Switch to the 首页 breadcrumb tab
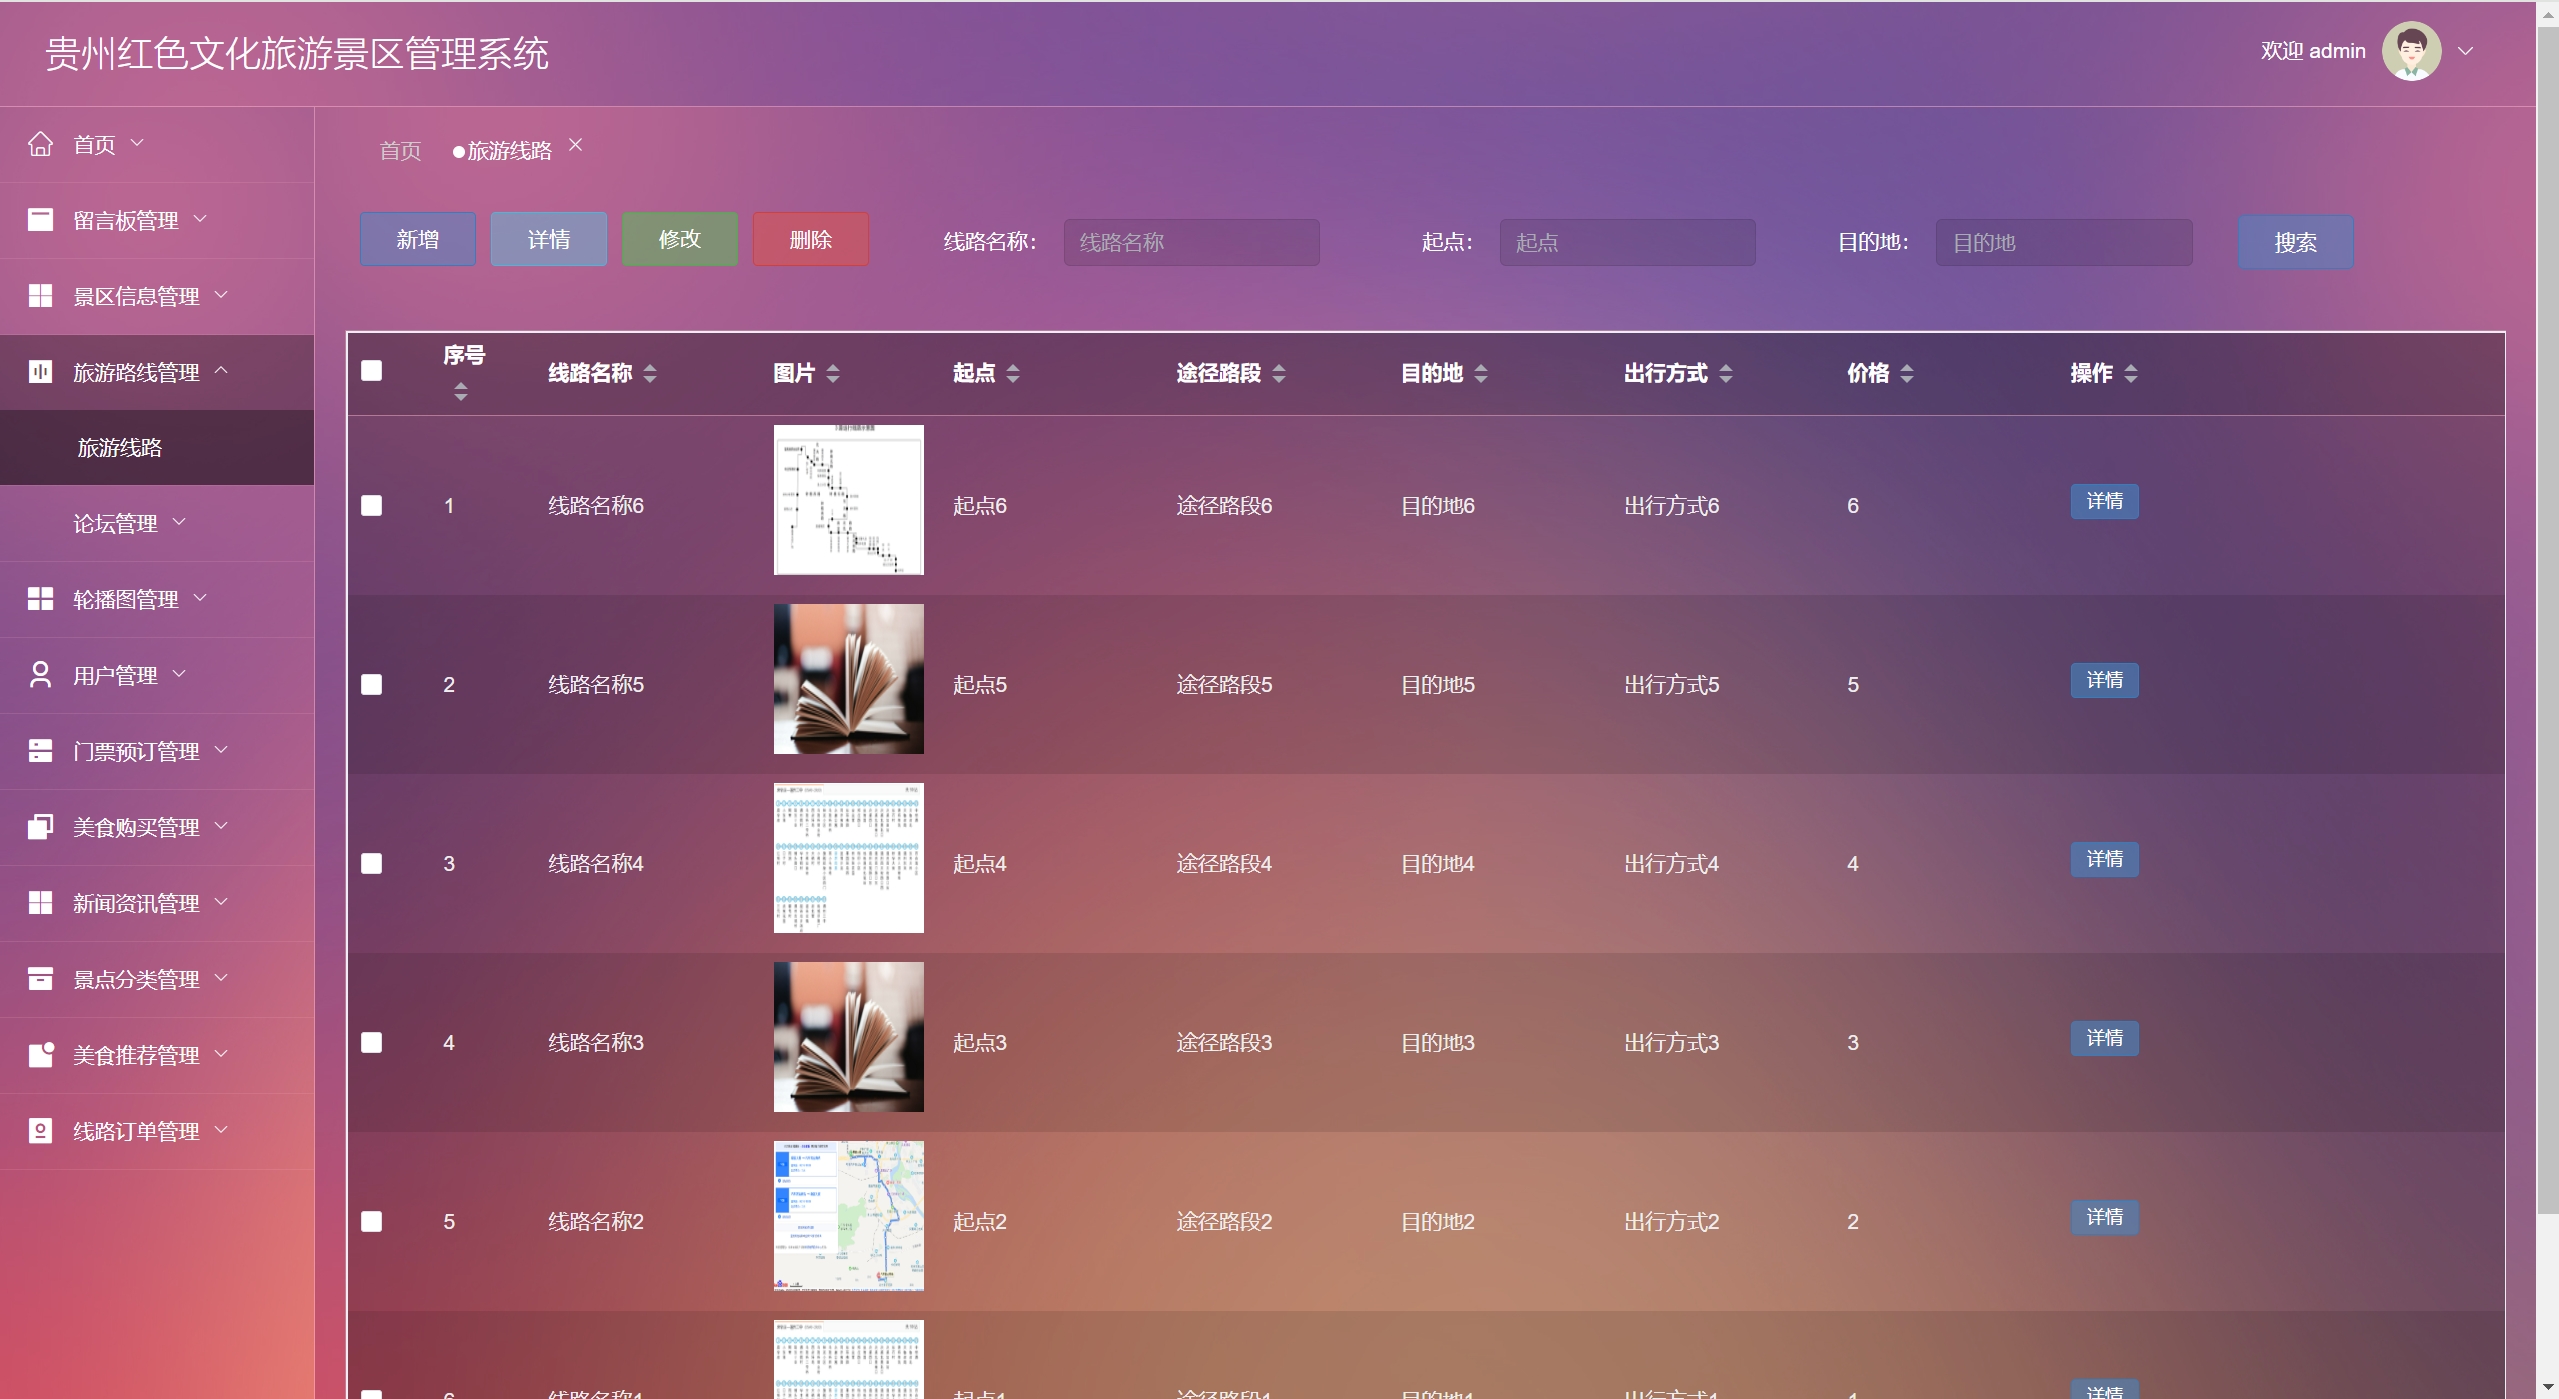The height and width of the screenshot is (1399, 2559). coord(401,151)
